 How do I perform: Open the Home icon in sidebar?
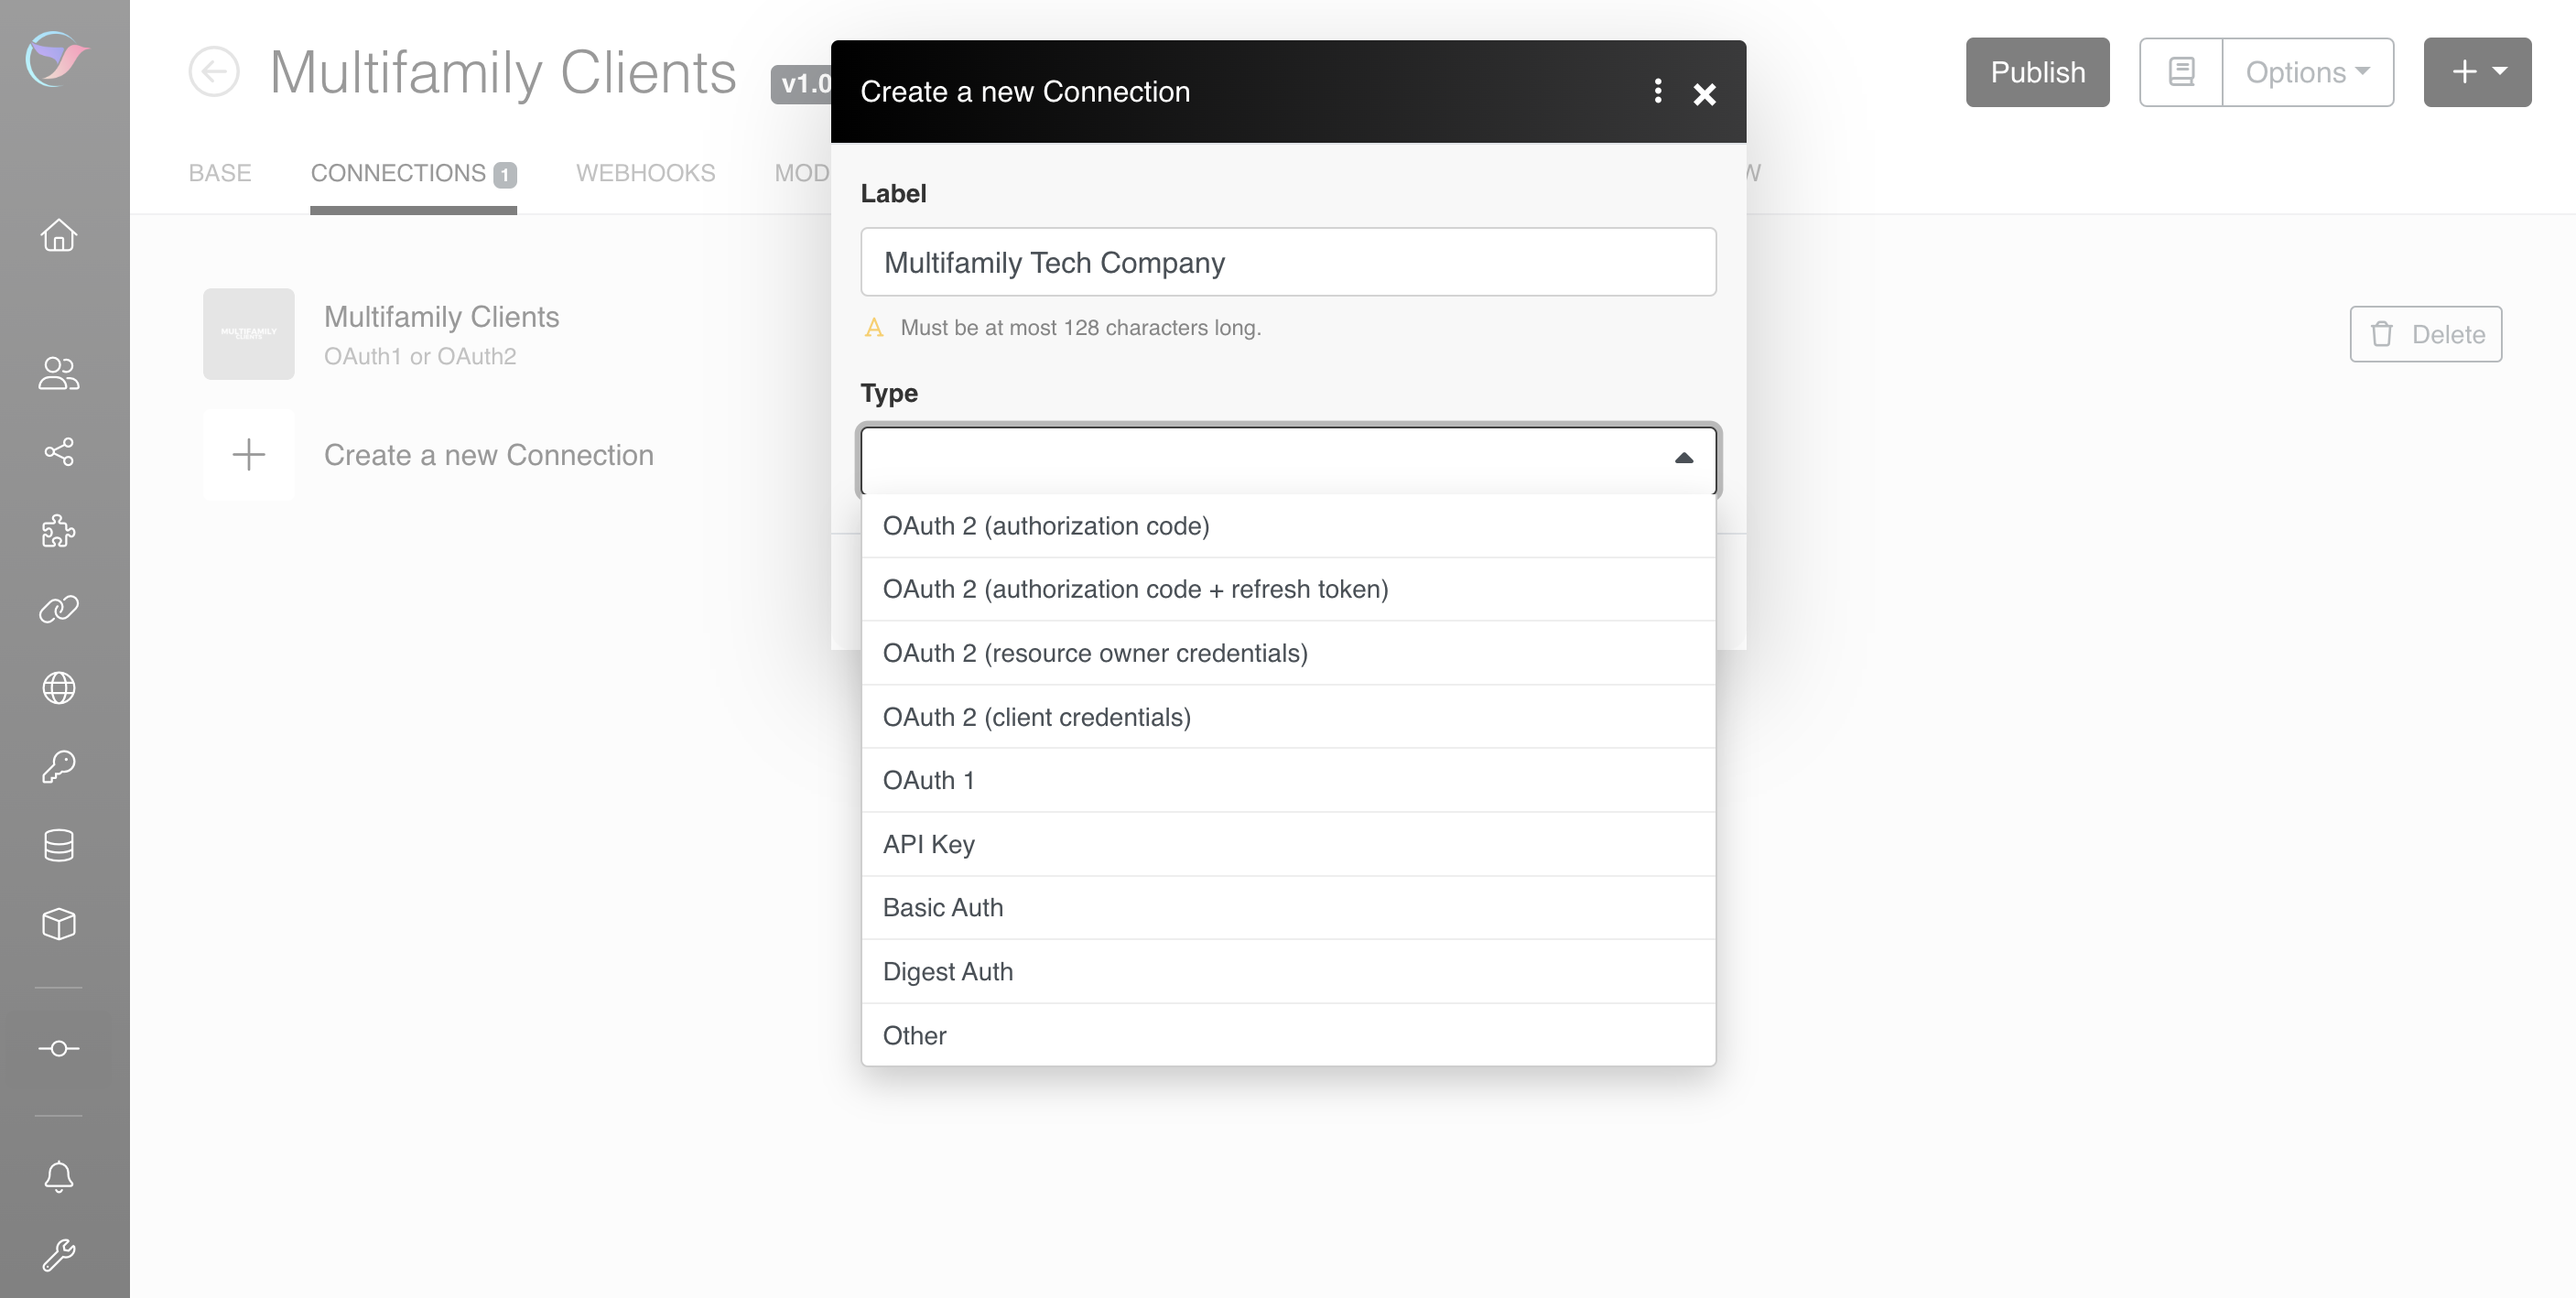(59, 235)
